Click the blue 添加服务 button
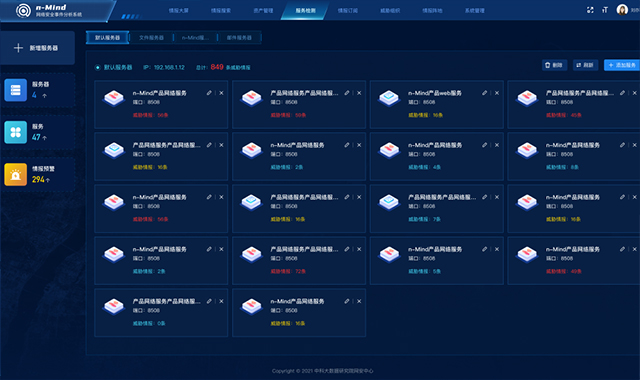This screenshot has width=640, height=380. point(622,65)
